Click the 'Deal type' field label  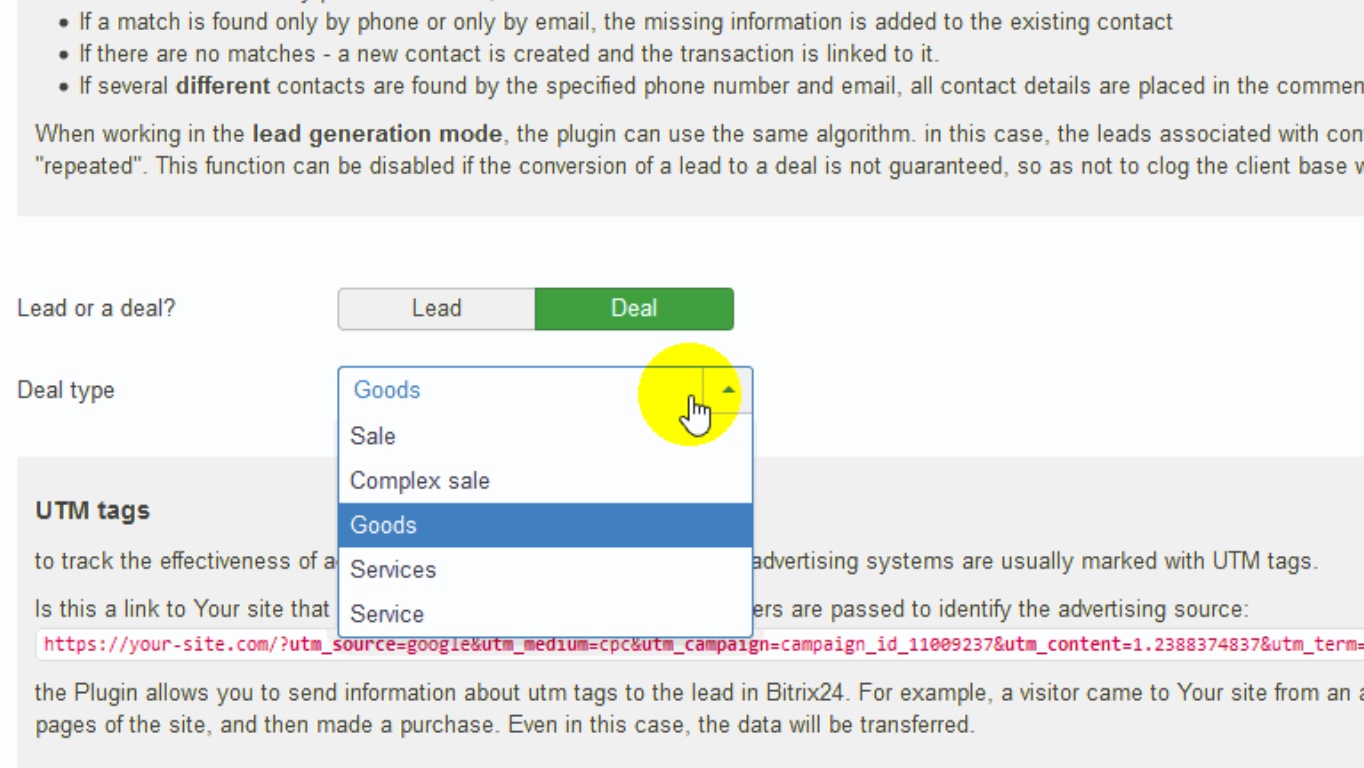[66, 390]
